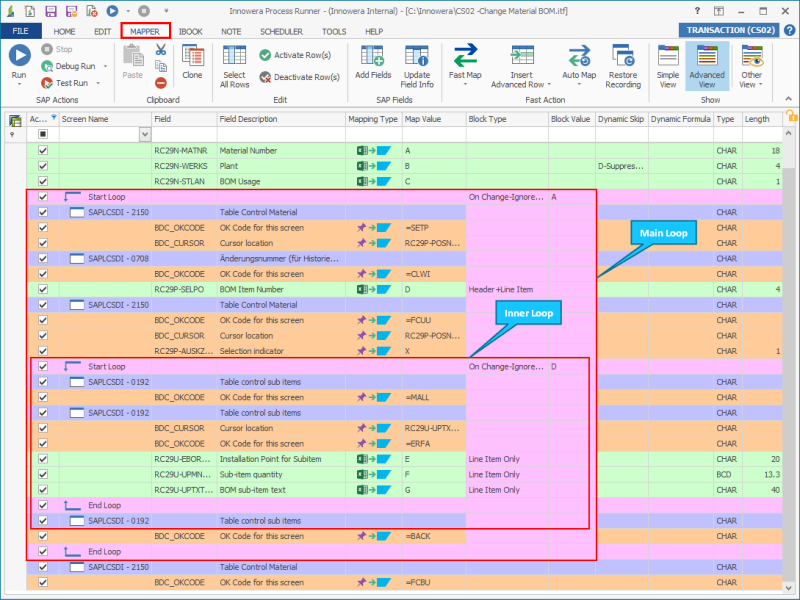Screen dimensions: 800x600
Task: Uncheck the RC29N-MATNR row active checkbox
Action: 43,150
